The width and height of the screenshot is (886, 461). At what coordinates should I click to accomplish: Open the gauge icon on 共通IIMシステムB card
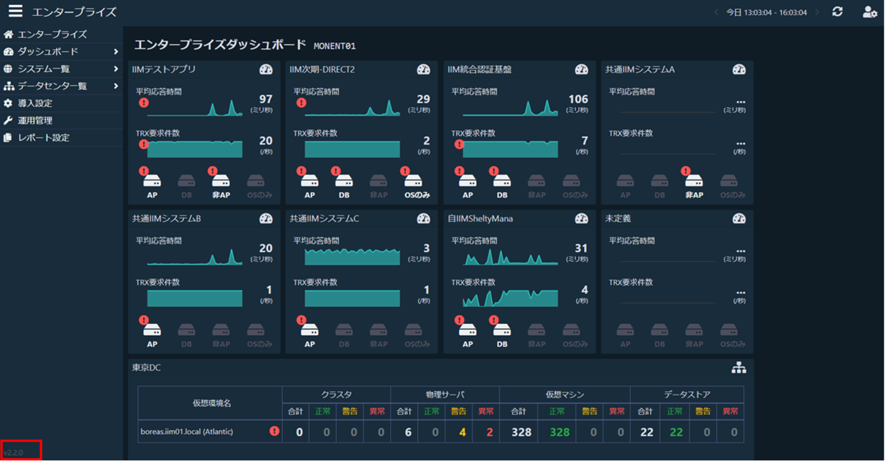[266, 219]
